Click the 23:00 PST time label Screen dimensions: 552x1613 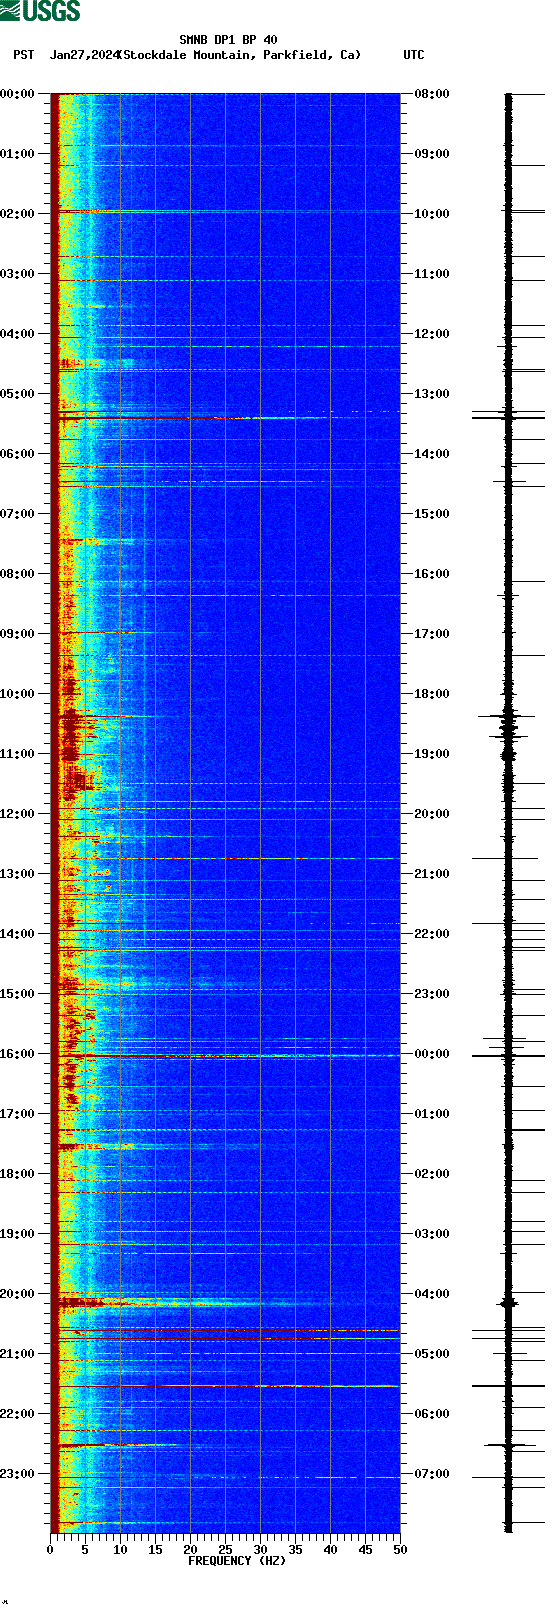[x=17, y=1474]
